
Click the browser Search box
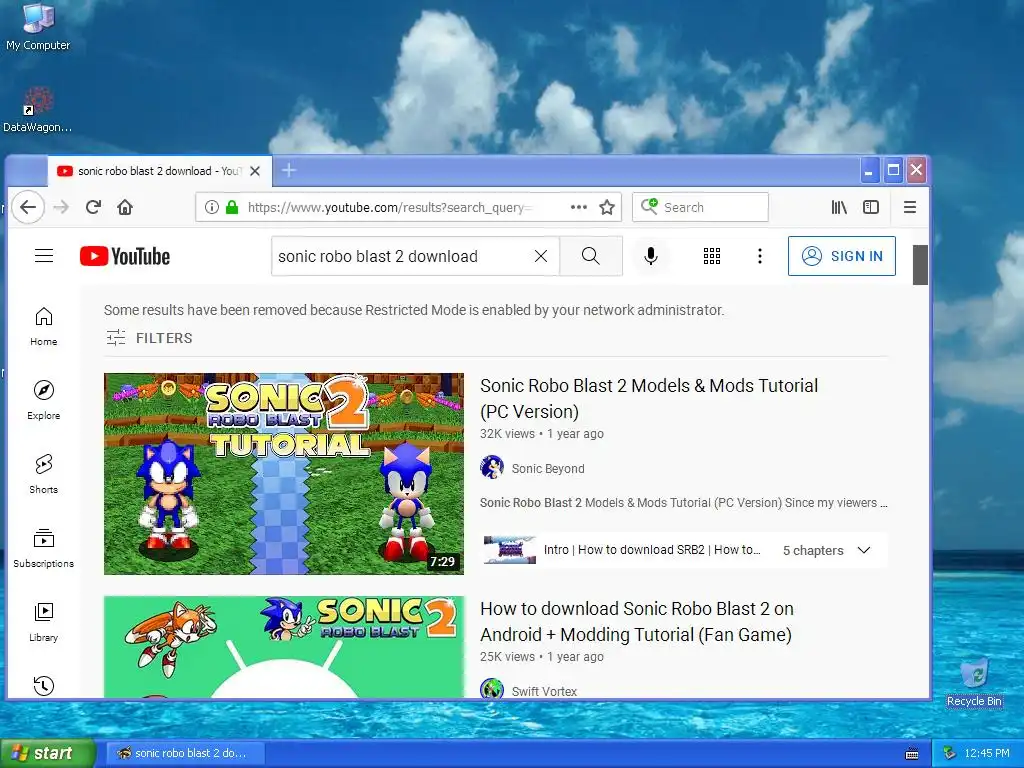[700, 207]
